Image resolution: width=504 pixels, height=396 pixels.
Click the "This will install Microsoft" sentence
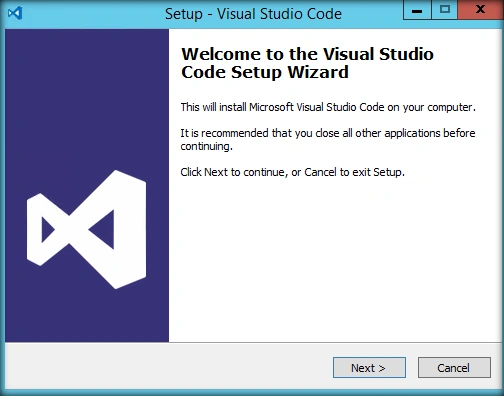pyautogui.click(x=328, y=107)
